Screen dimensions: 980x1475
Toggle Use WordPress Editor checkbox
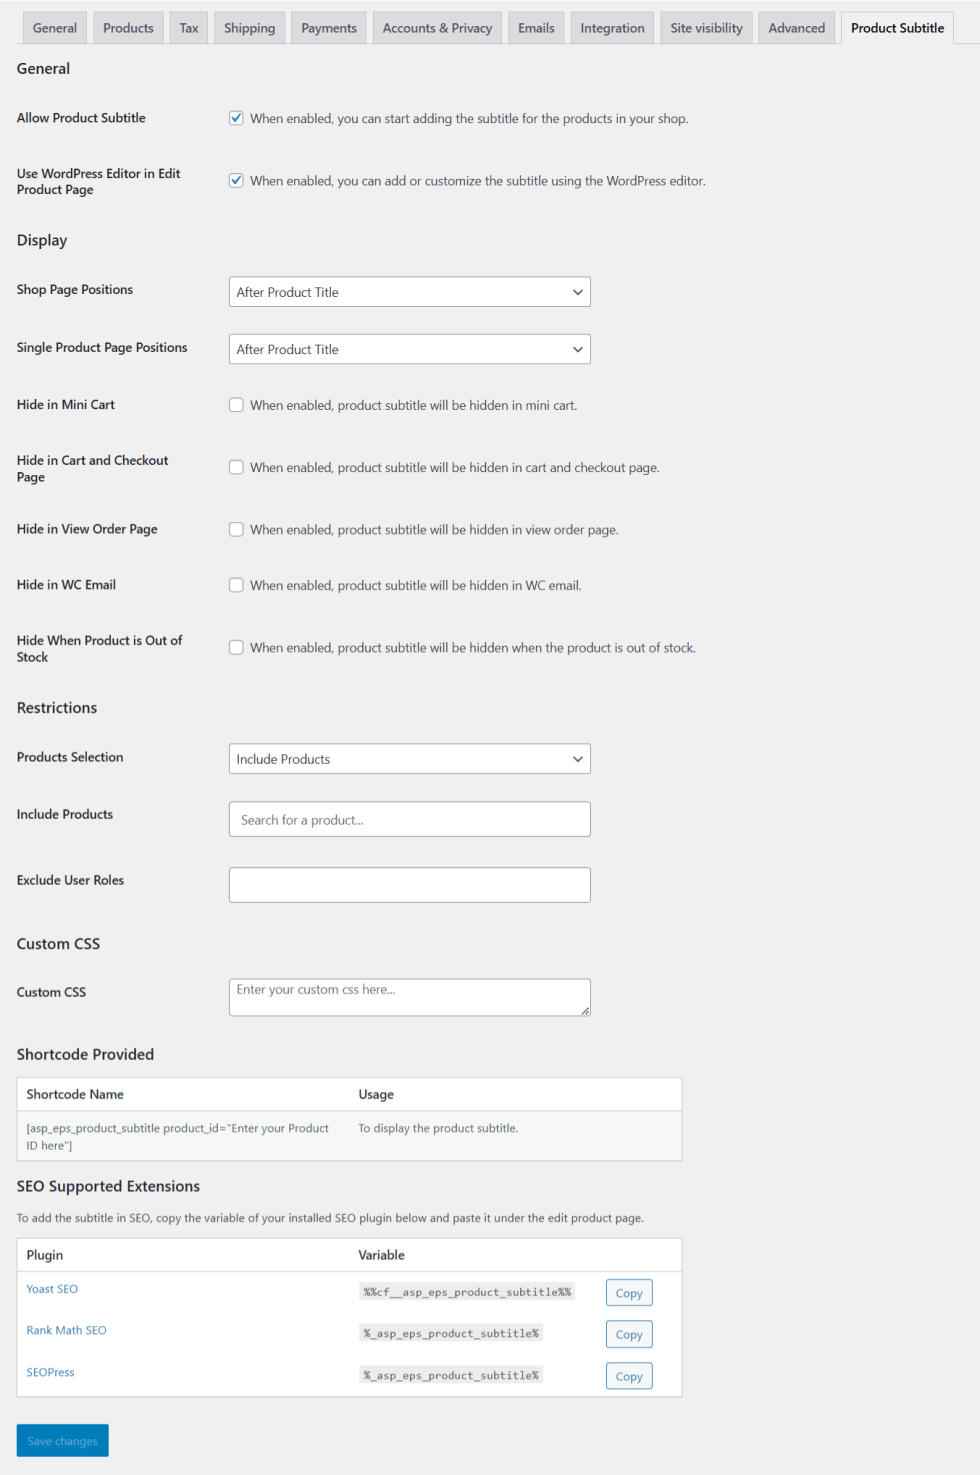(236, 181)
